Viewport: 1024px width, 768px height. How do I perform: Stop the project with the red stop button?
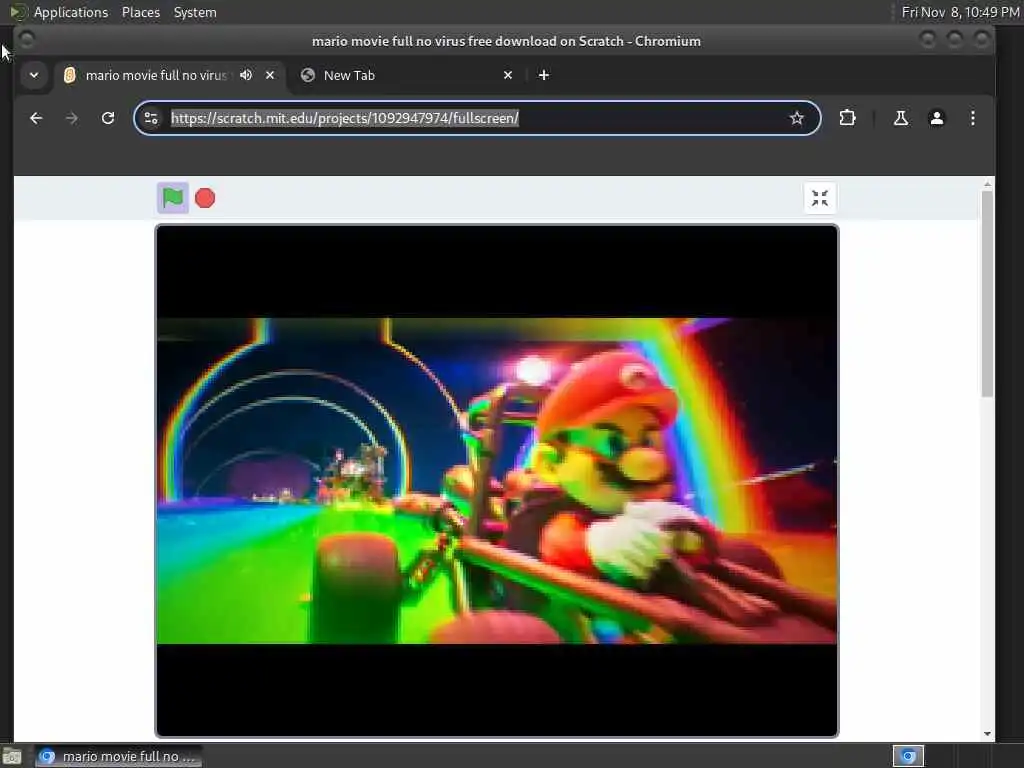click(x=205, y=198)
